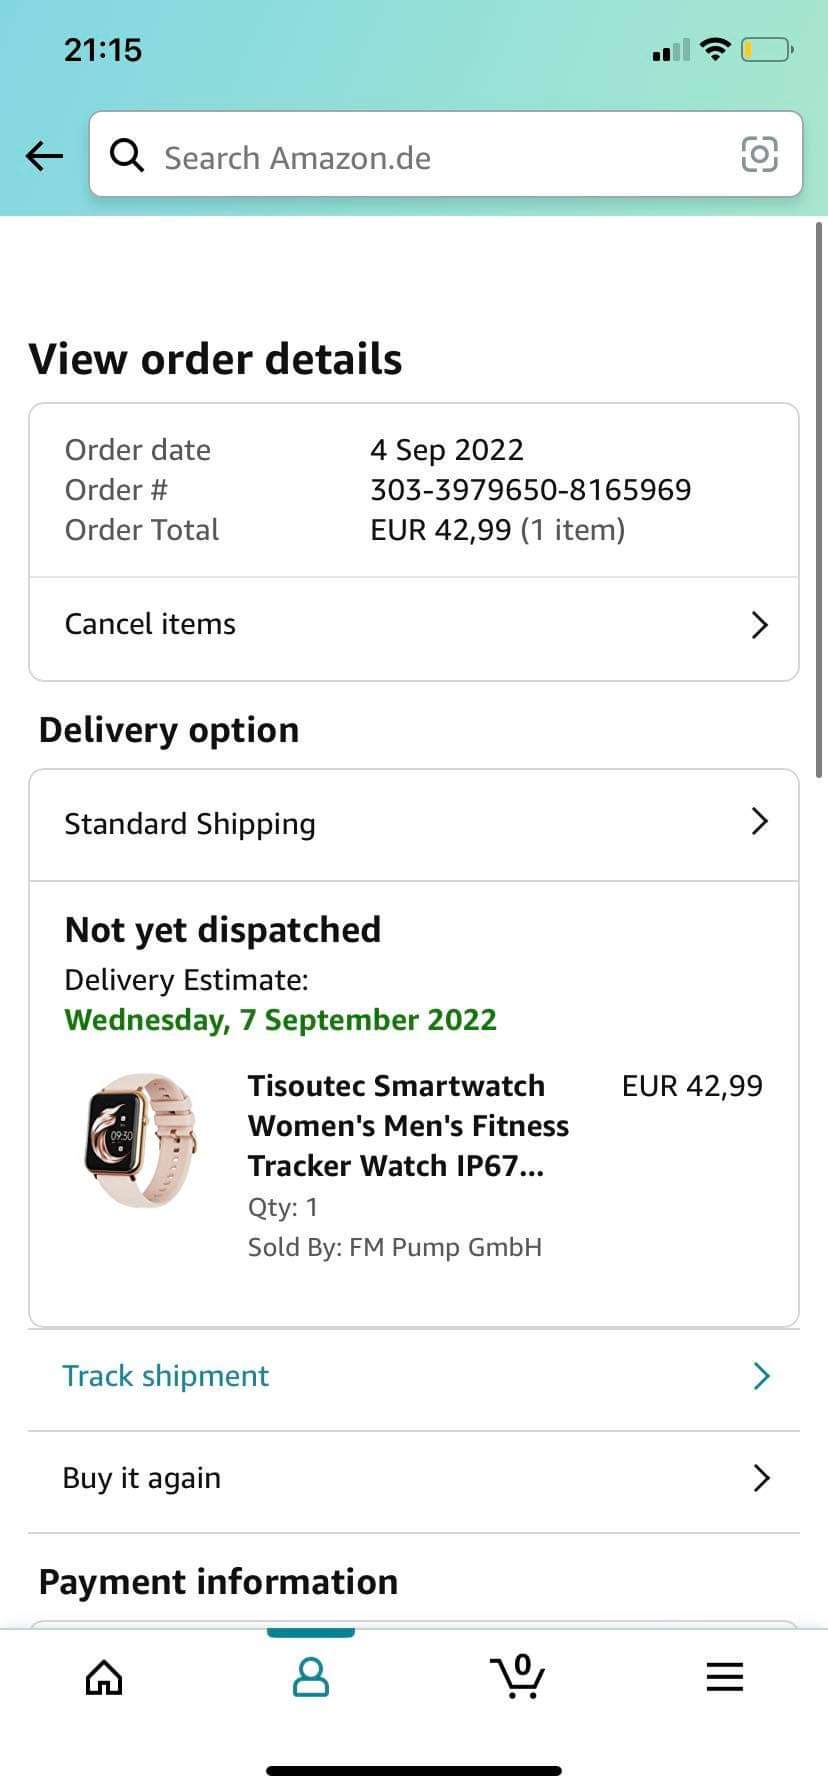Open the shopping cart

[x=517, y=1675]
